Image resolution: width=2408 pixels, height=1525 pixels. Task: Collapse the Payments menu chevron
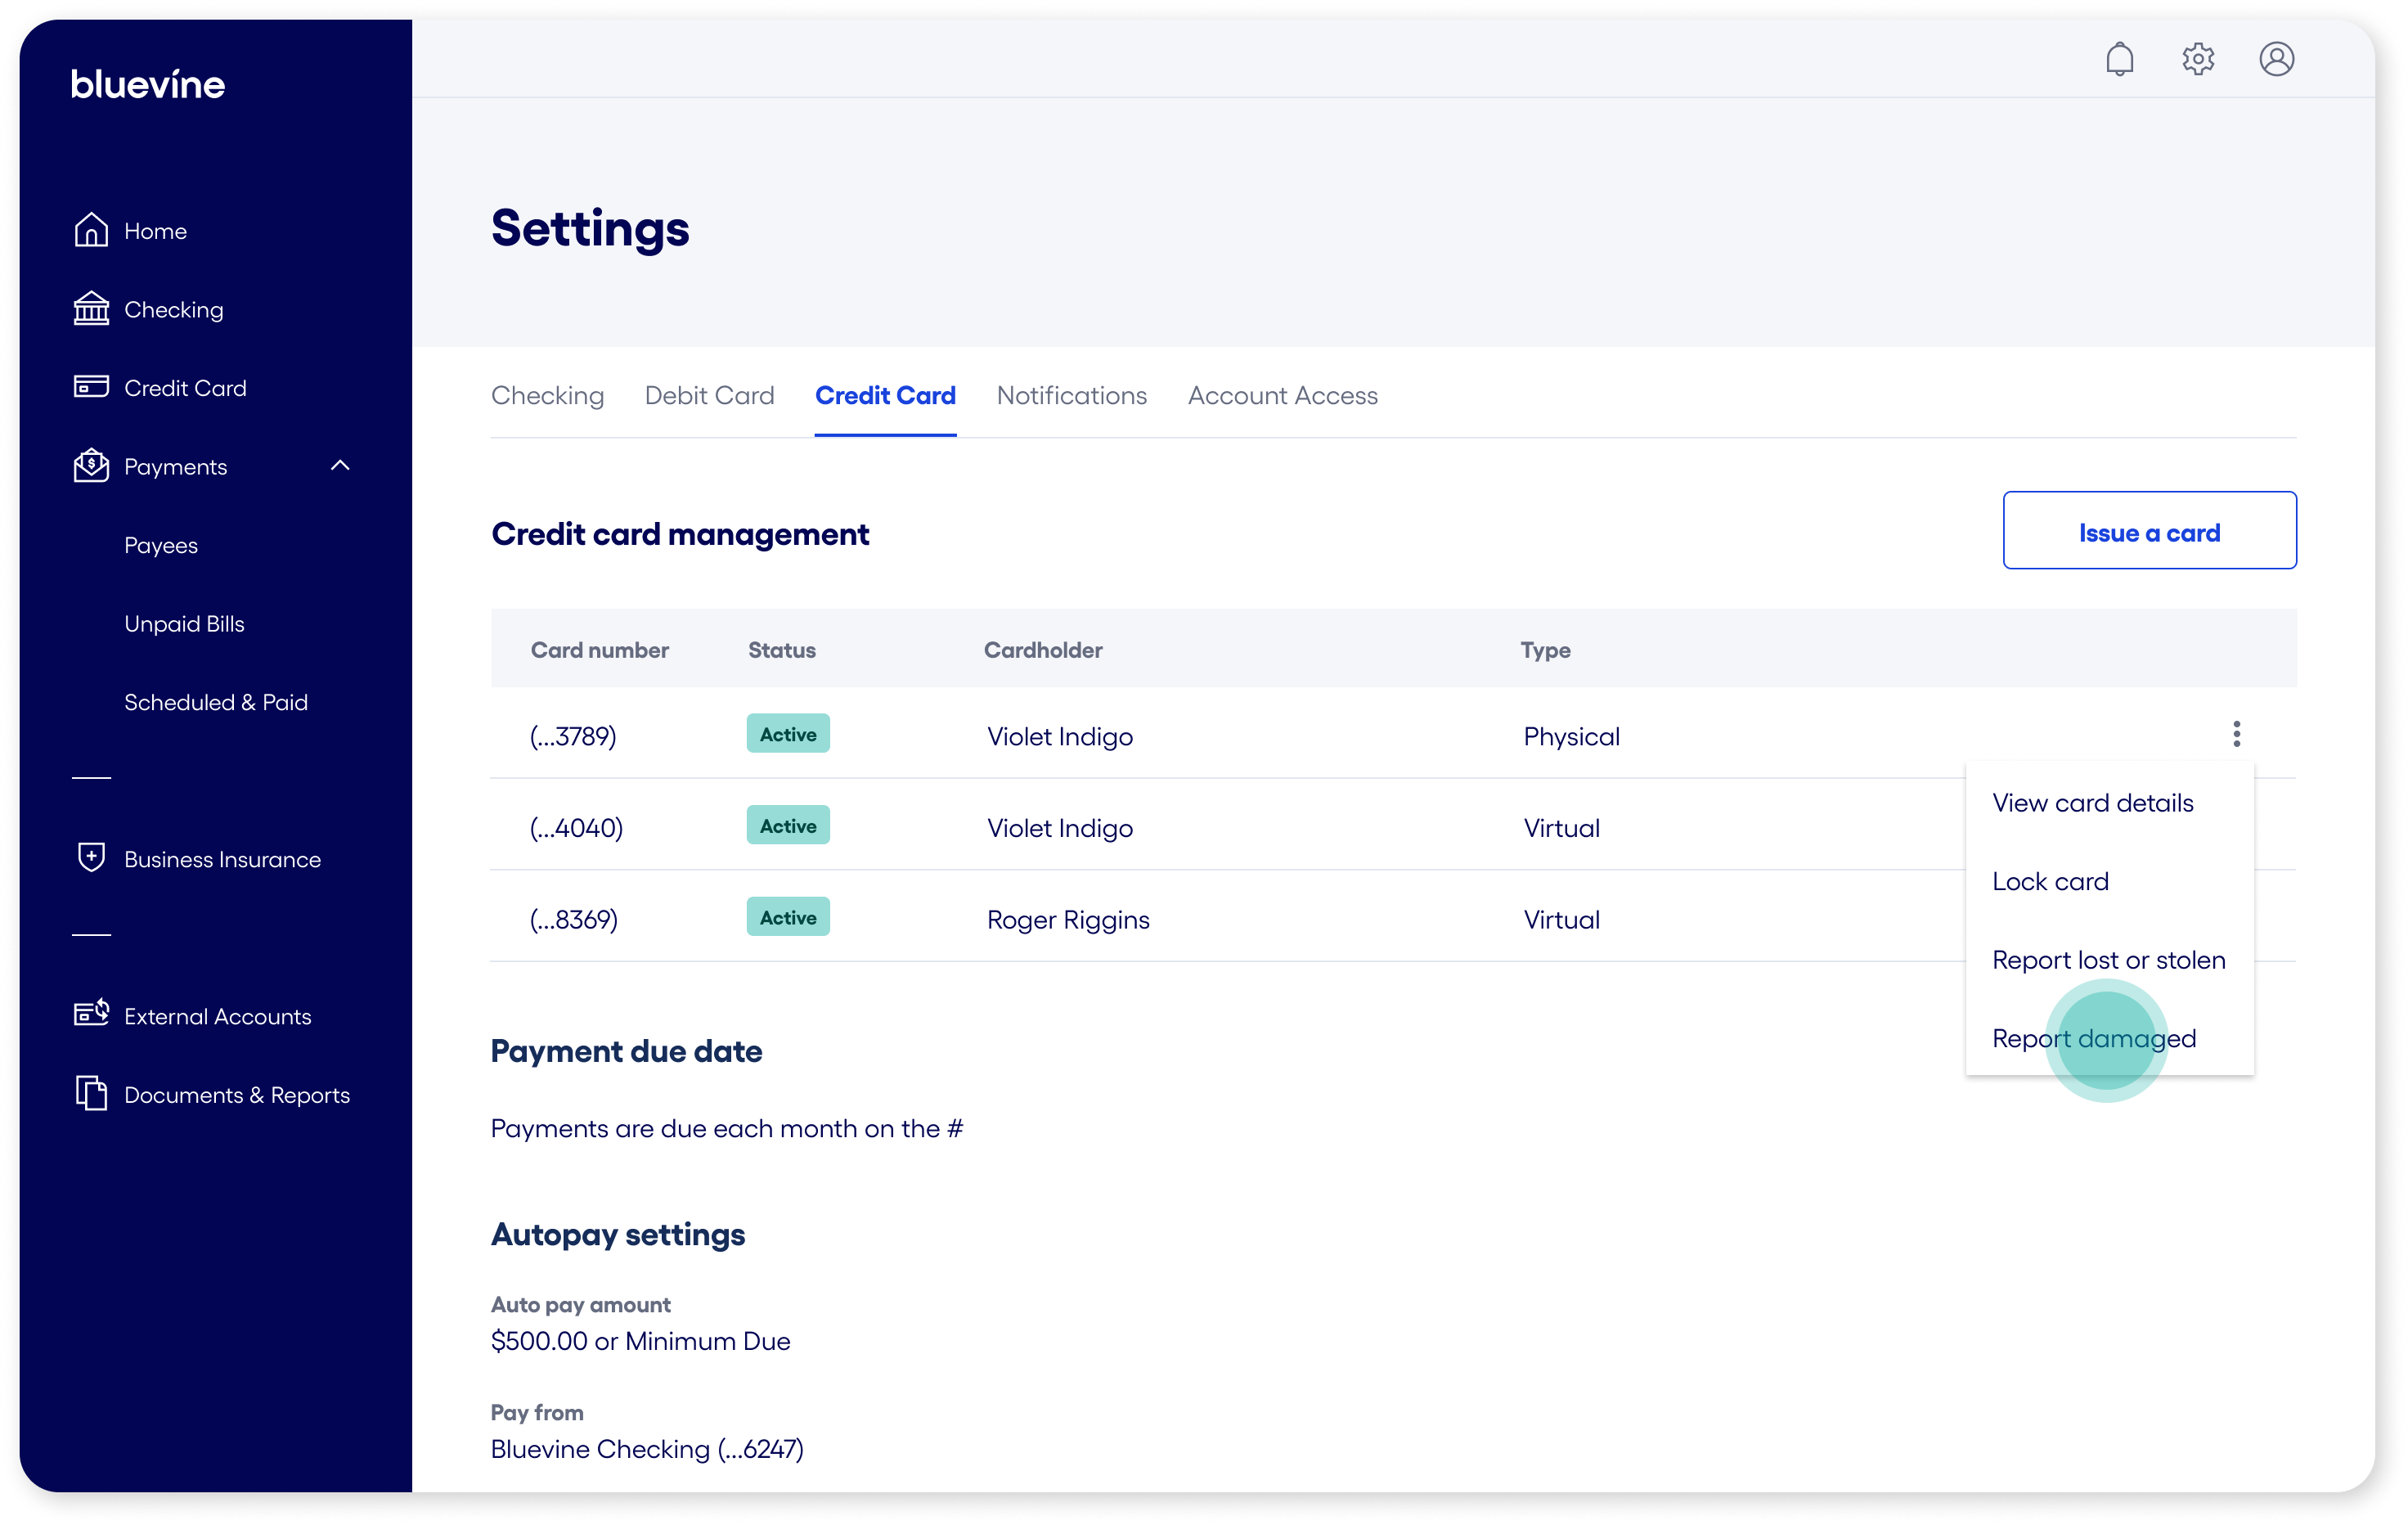(x=340, y=466)
